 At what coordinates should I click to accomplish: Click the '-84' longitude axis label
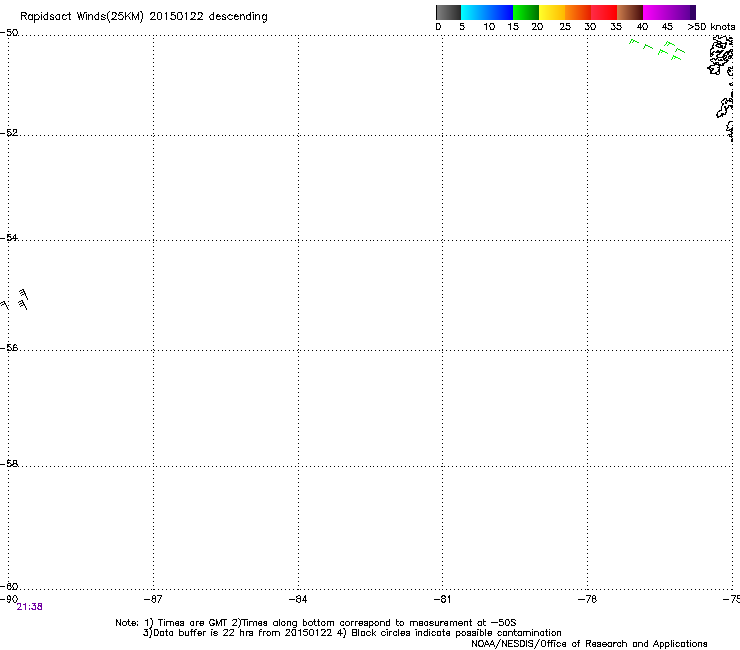point(298,599)
